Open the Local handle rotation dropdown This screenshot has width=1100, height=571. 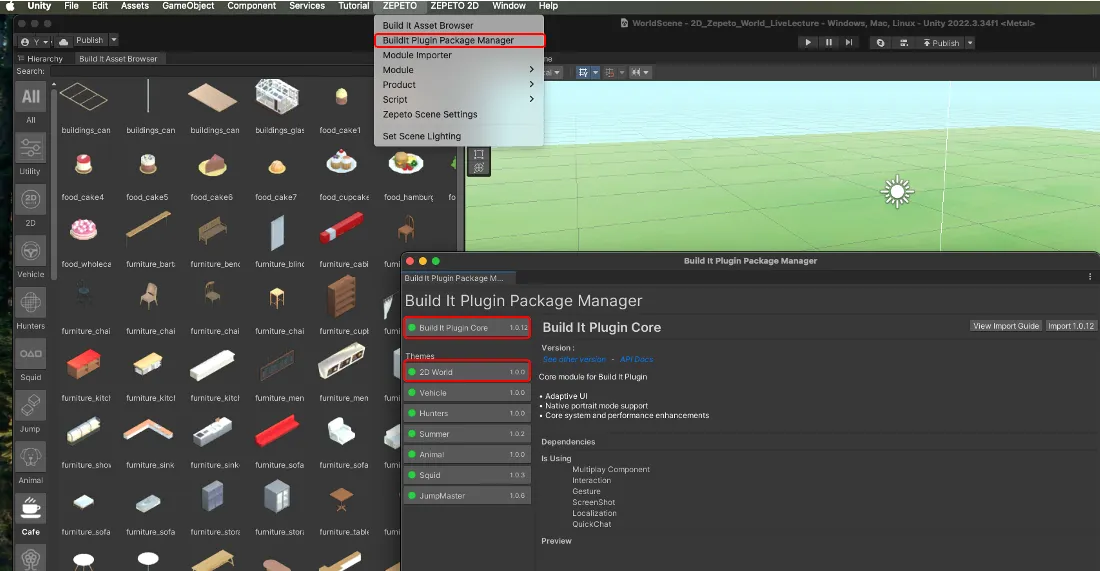[x=552, y=72]
